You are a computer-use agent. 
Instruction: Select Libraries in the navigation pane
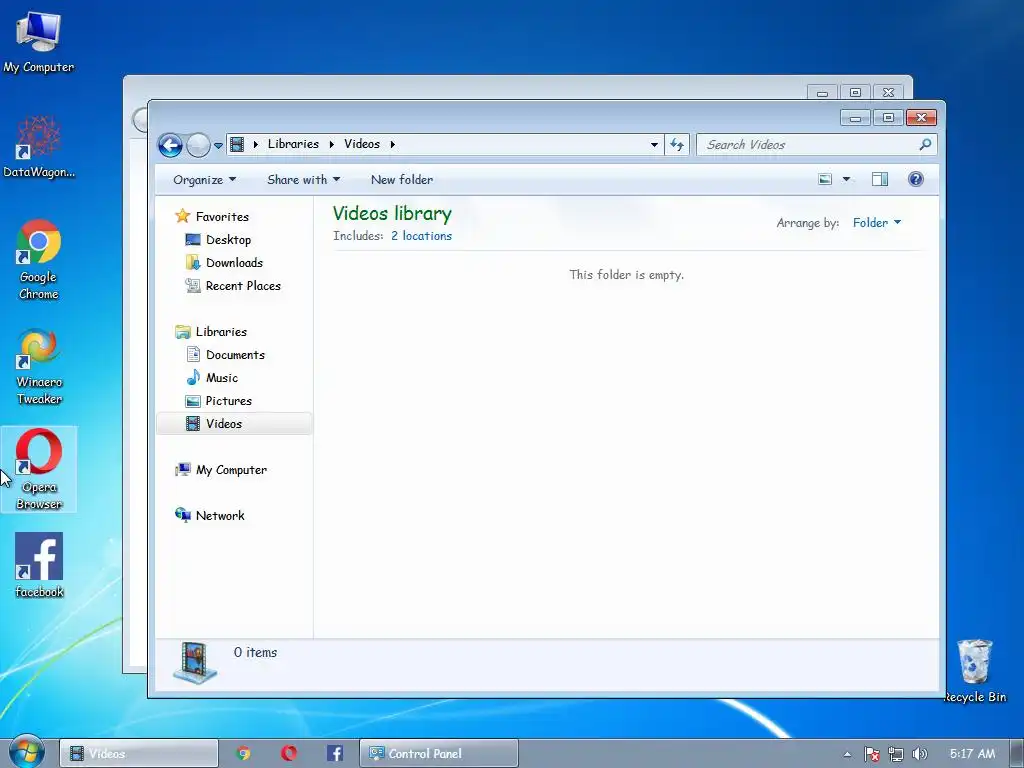(x=221, y=332)
